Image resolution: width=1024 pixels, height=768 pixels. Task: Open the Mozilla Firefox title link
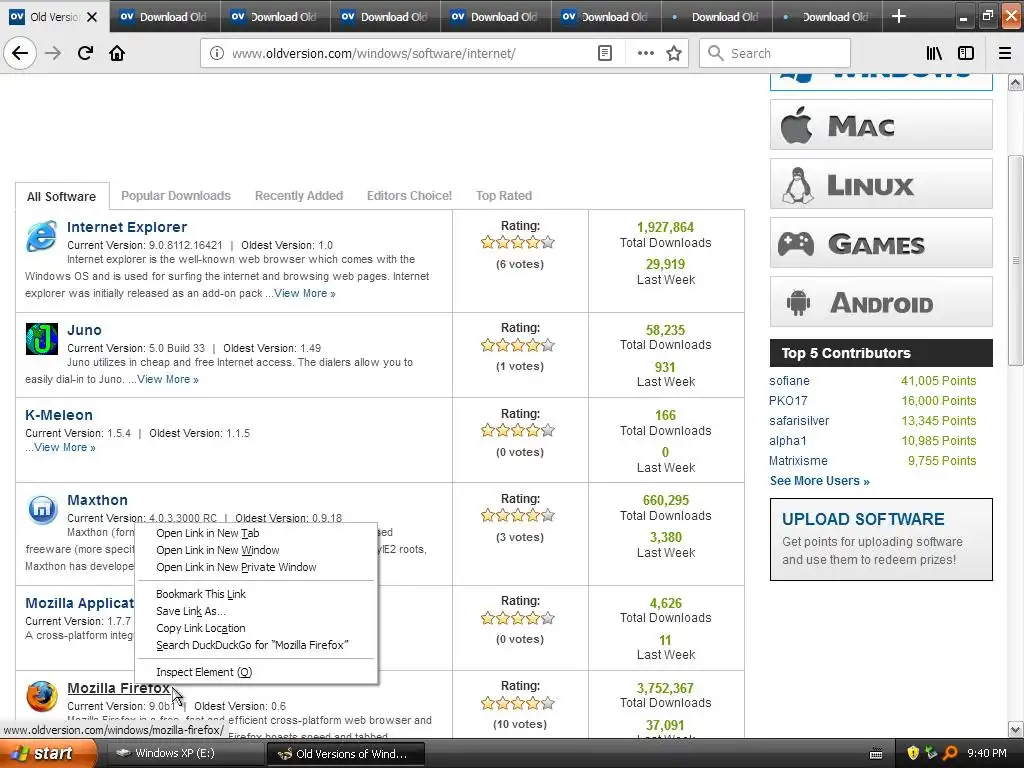point(118,688)
